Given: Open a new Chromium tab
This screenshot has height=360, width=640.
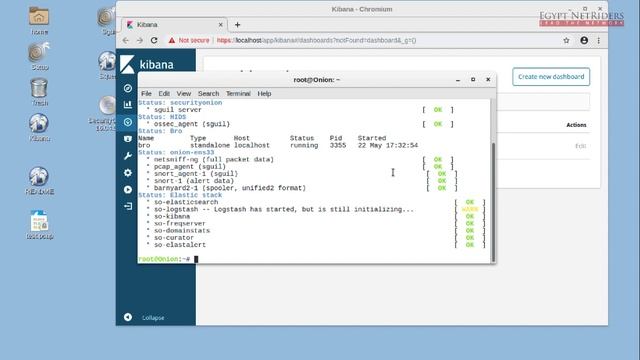Looking at the screenshot, I should click(238, 25).
